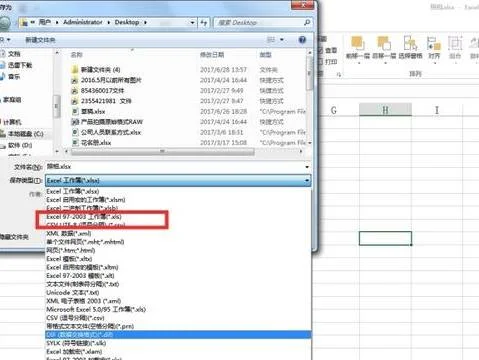Select 音乐 (Music) in navigation pane

[14, 76]
